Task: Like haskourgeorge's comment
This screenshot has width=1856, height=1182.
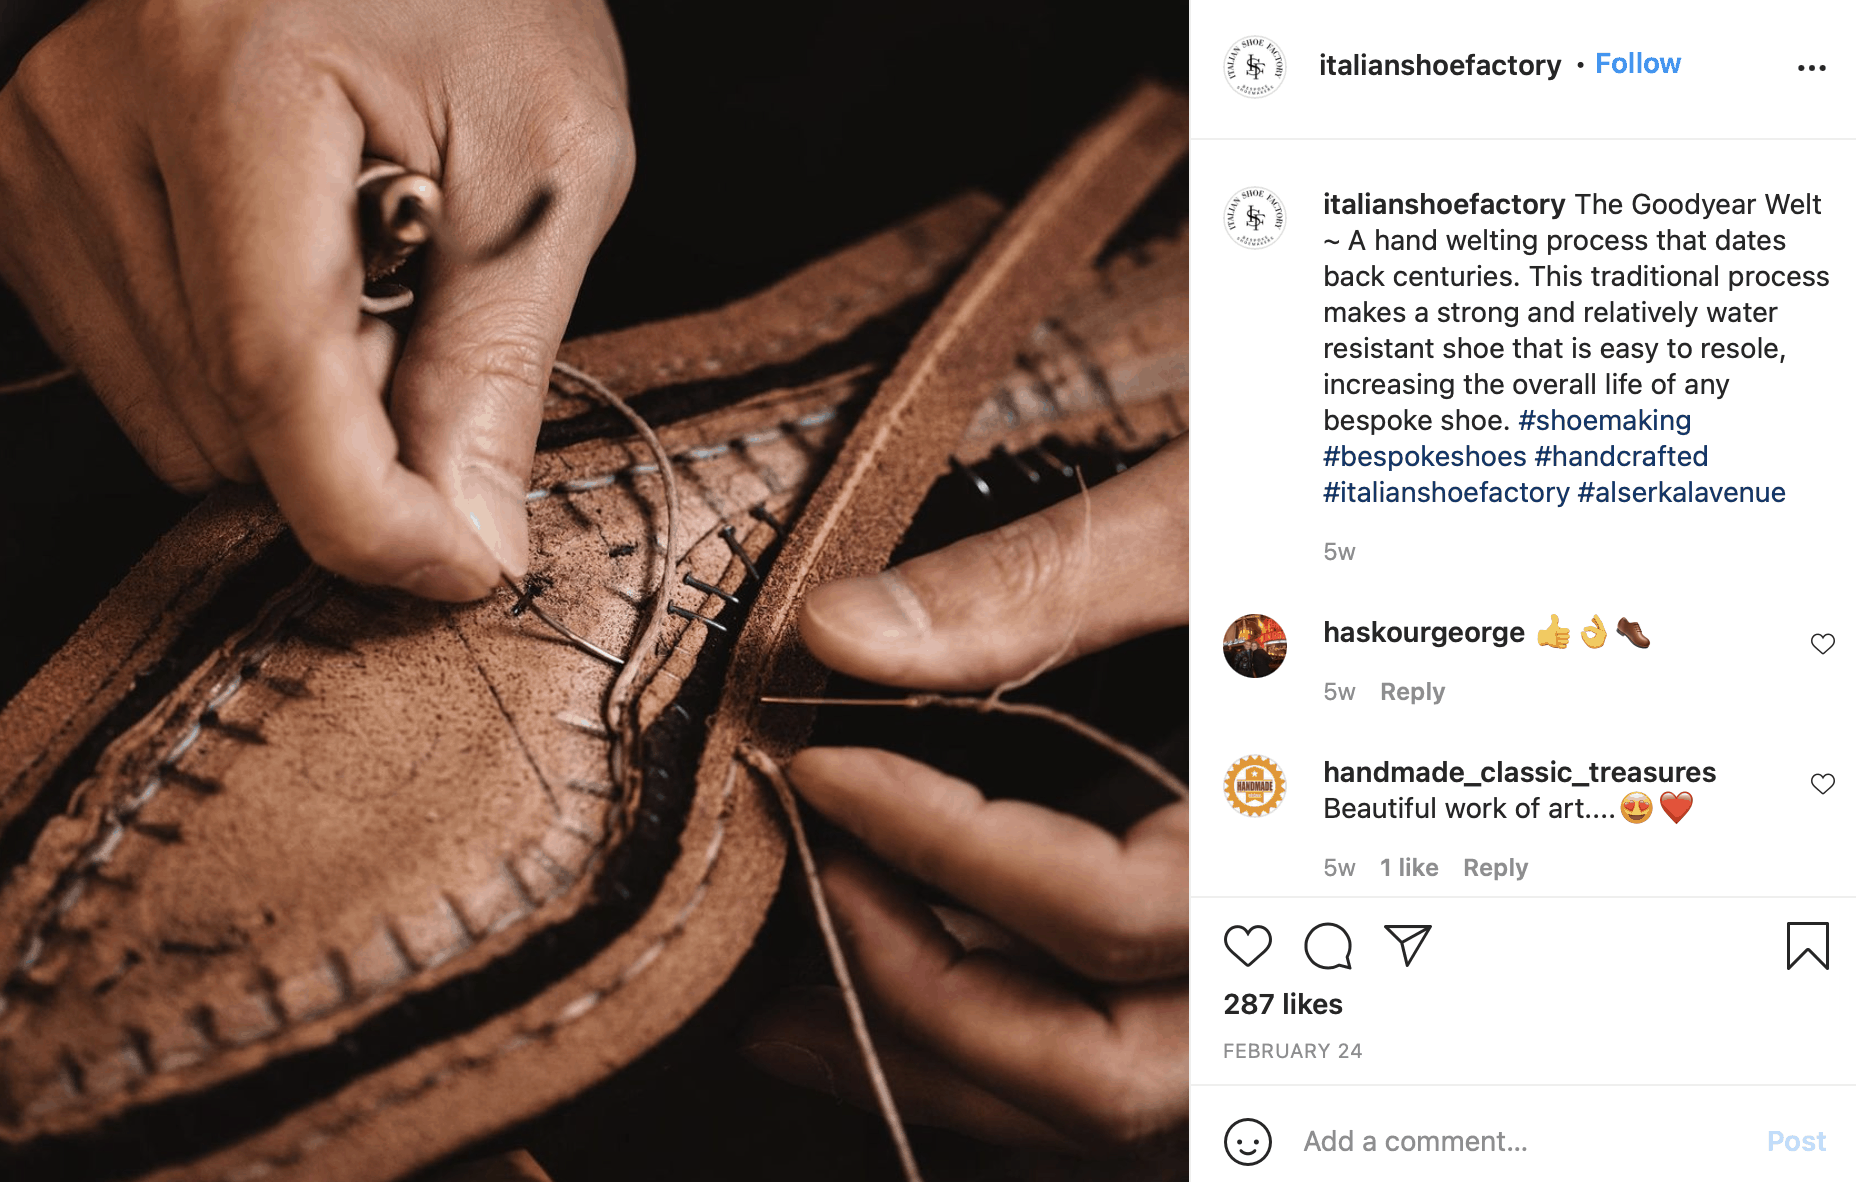Action: (x=1822, y=644)
